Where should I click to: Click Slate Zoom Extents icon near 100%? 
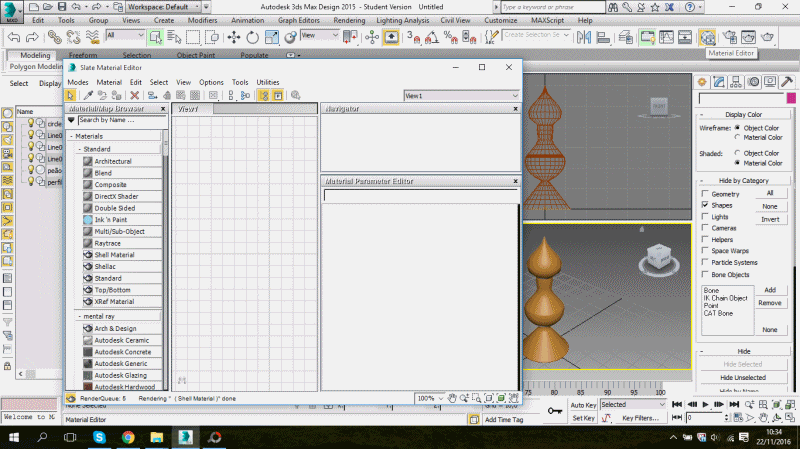pyautogui.click(x=489, y=398)
